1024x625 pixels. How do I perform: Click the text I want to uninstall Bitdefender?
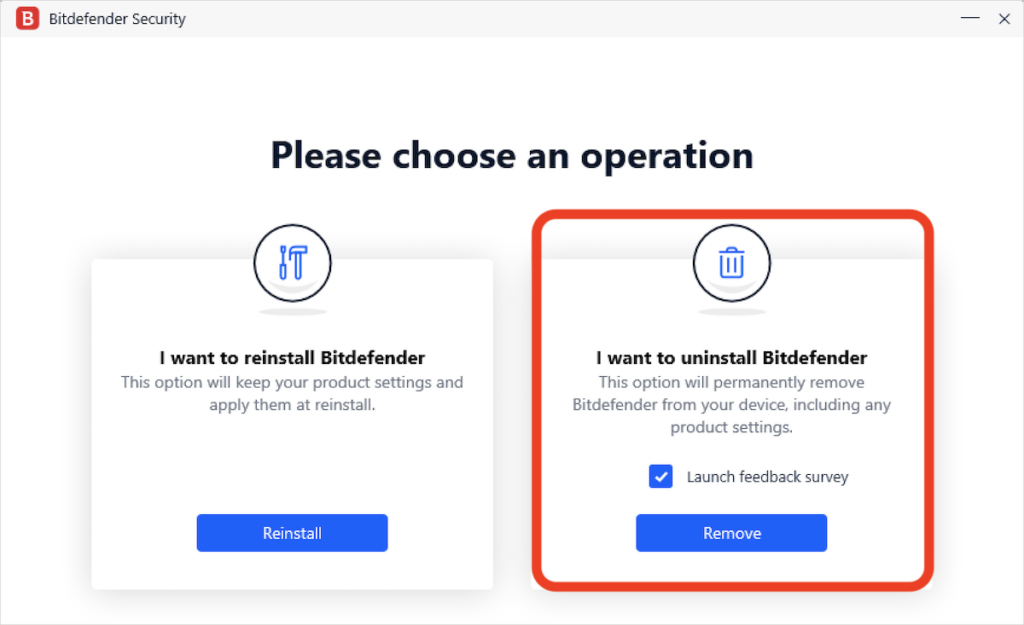(x=731, y=357)
